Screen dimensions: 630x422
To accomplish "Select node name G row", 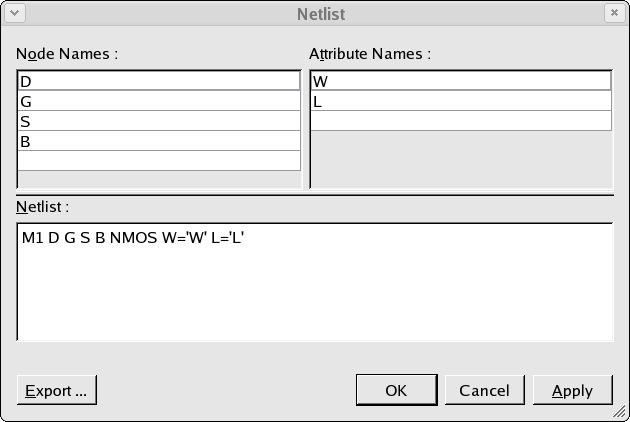I will (x=159, y=101).
